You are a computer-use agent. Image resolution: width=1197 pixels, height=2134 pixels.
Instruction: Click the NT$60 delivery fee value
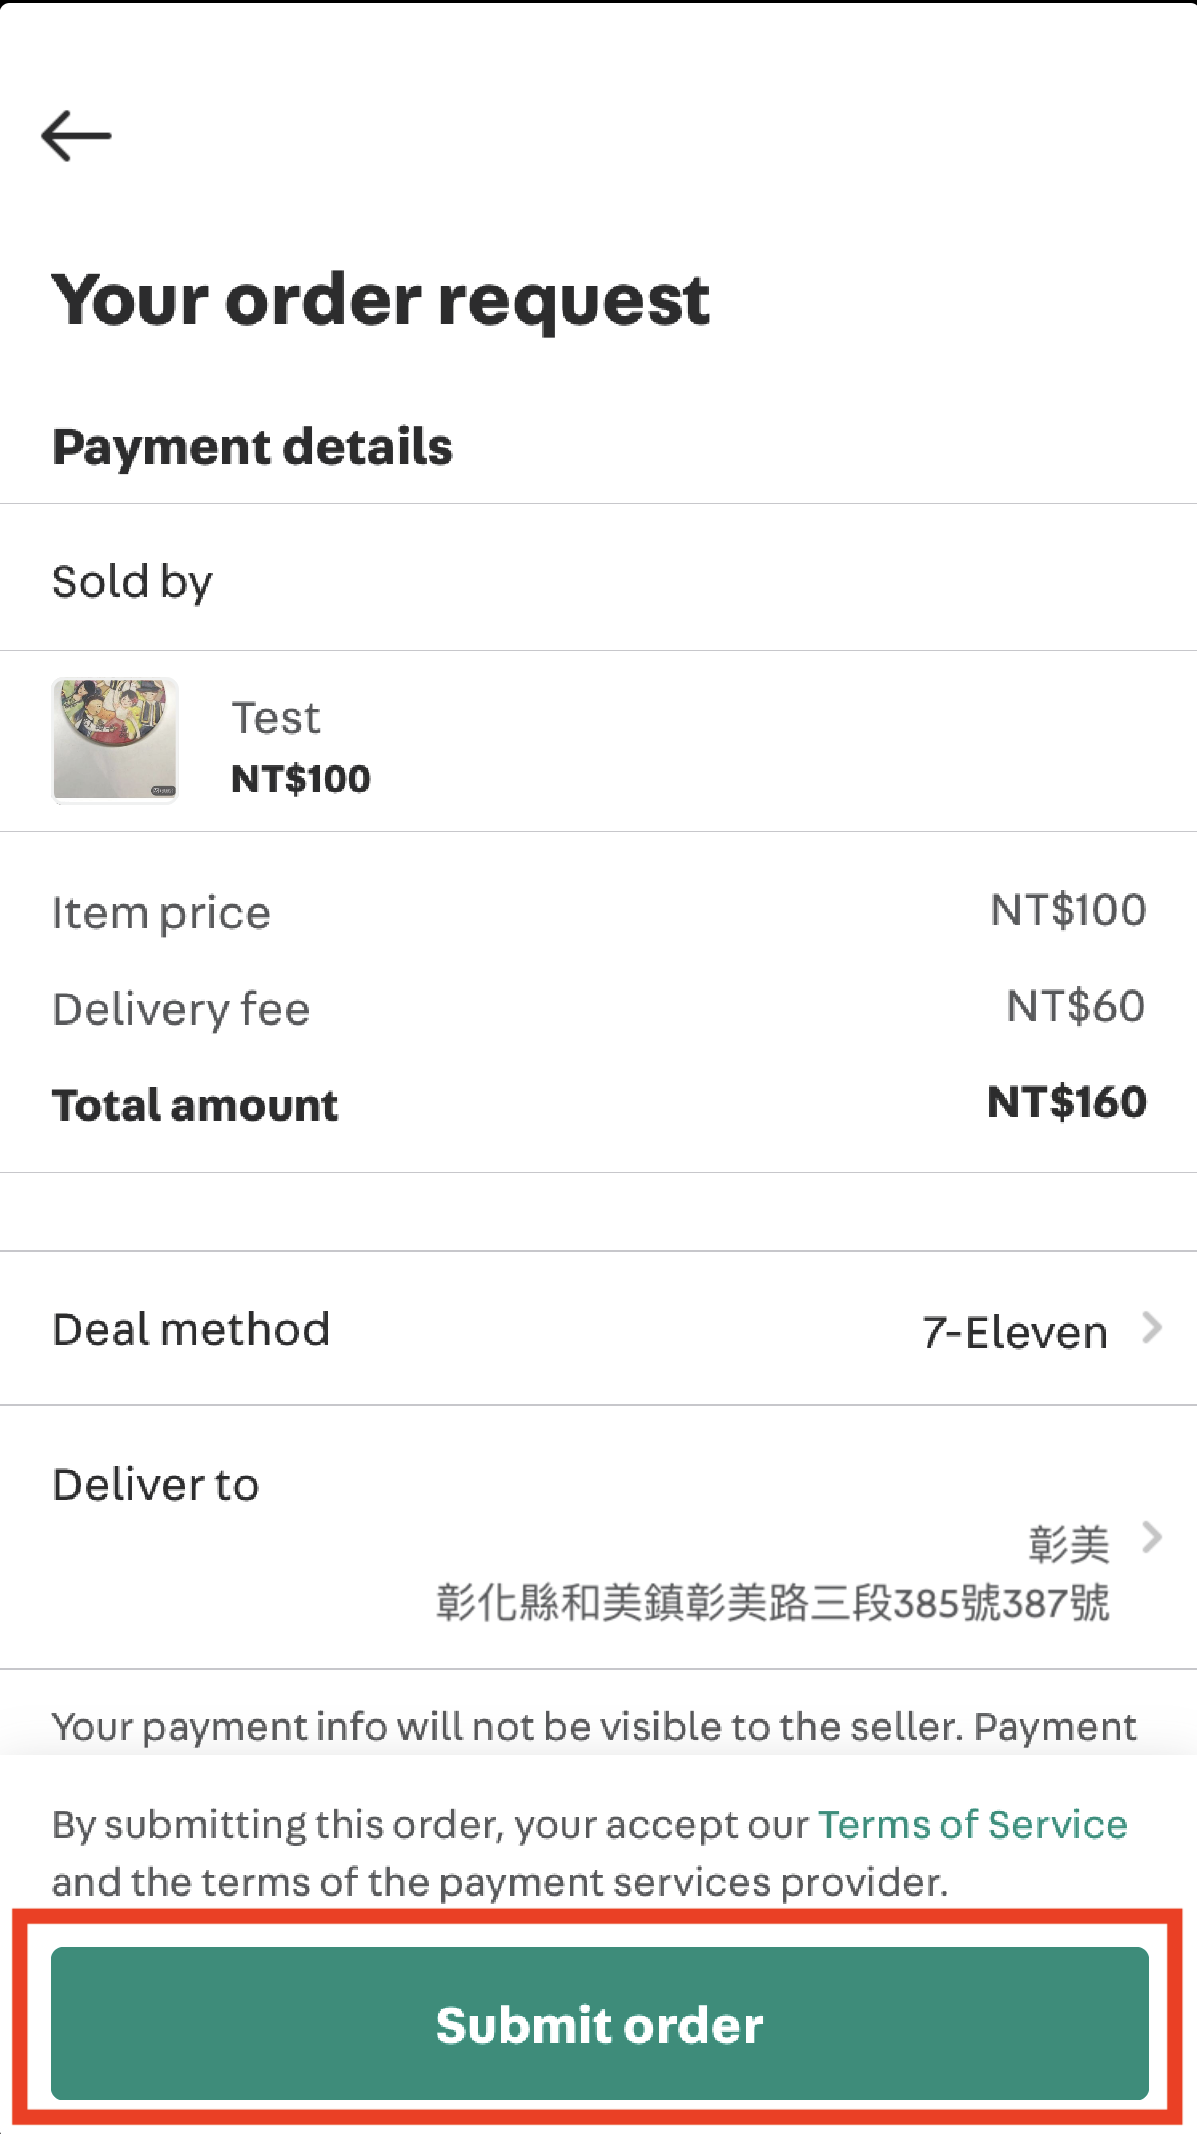tap(1075, 1006)
